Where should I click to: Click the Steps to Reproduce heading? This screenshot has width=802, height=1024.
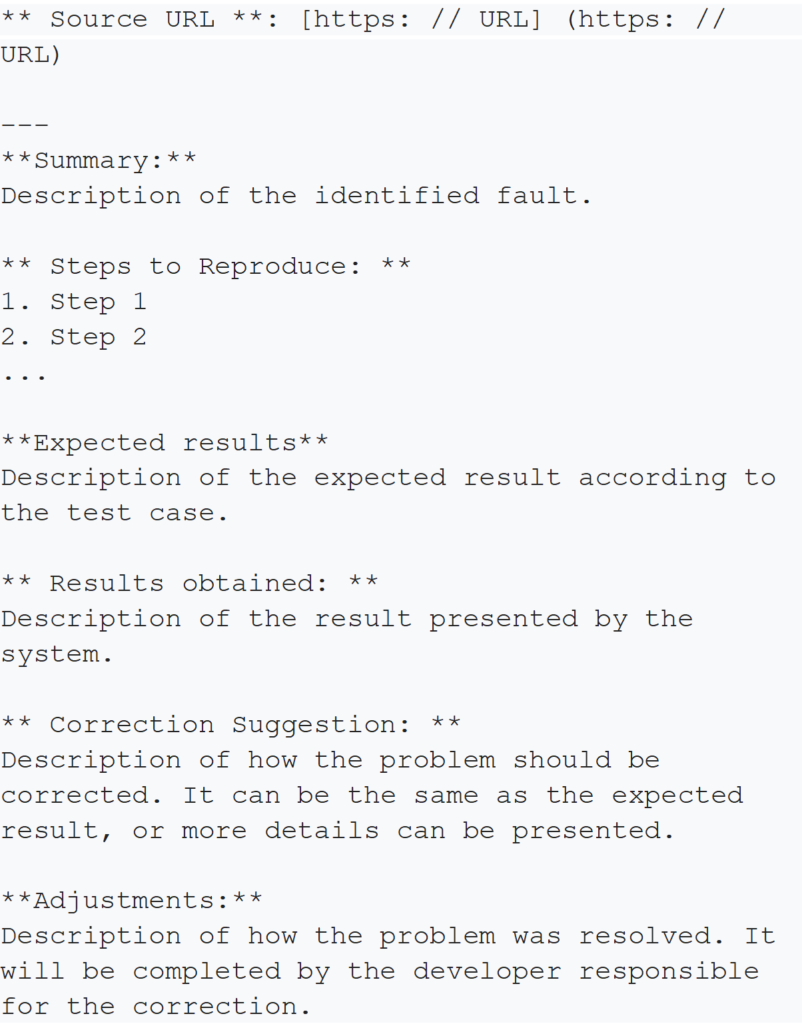pos(206,266)
